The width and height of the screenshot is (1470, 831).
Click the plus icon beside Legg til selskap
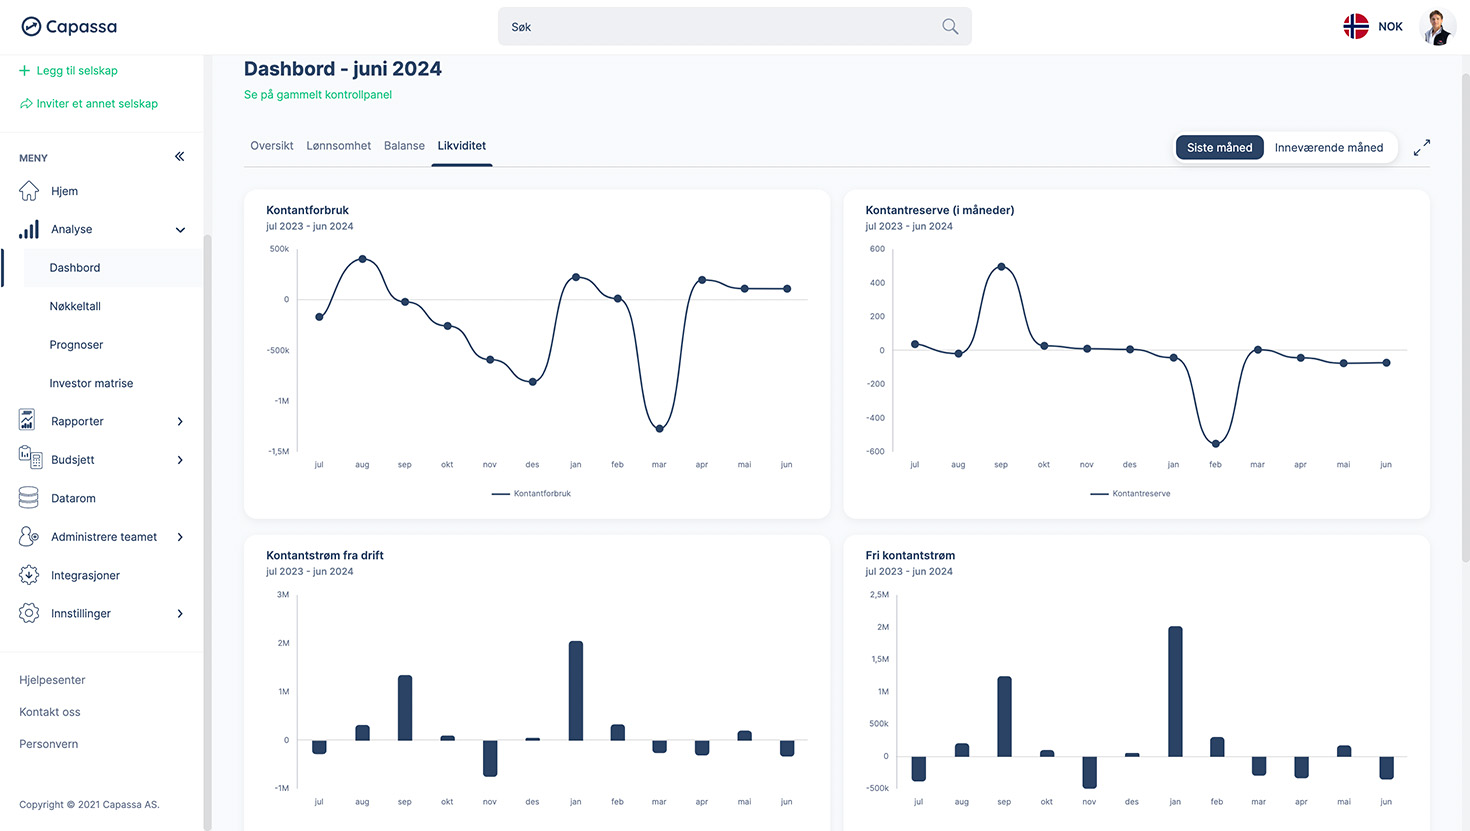[x=25, y=71]
